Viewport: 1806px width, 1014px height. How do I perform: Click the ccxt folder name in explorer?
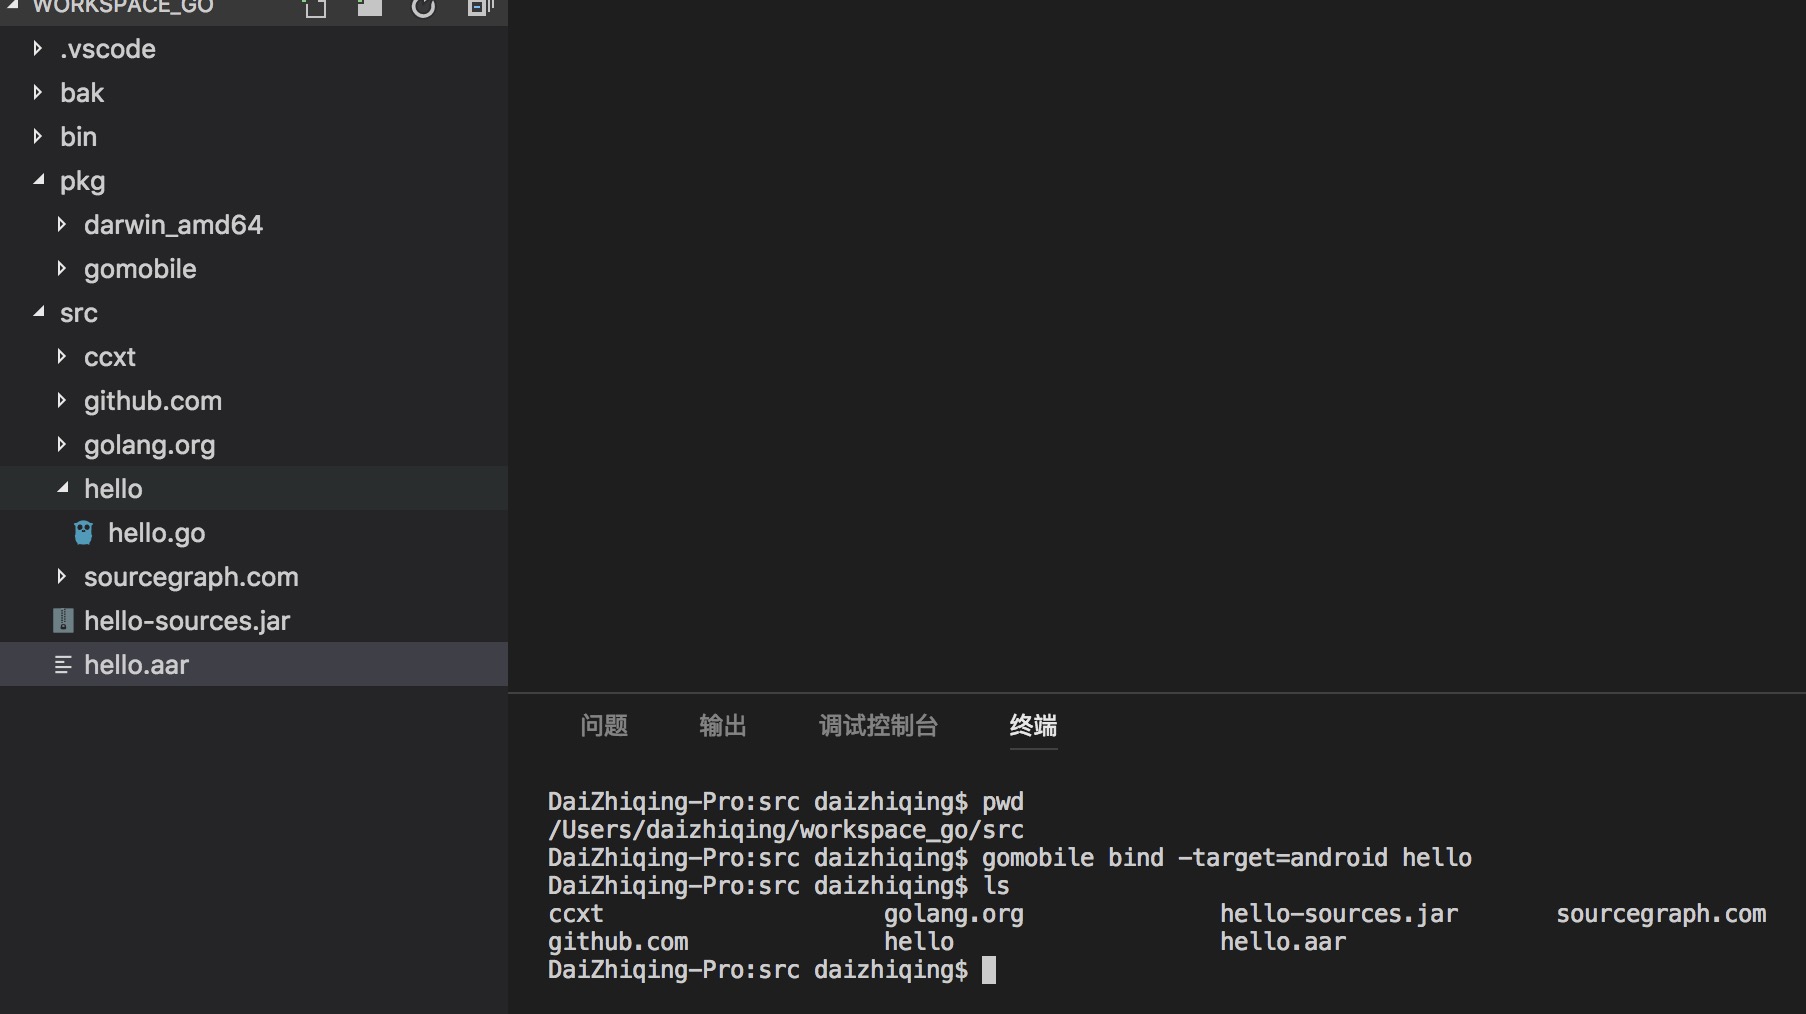[110, 357]
